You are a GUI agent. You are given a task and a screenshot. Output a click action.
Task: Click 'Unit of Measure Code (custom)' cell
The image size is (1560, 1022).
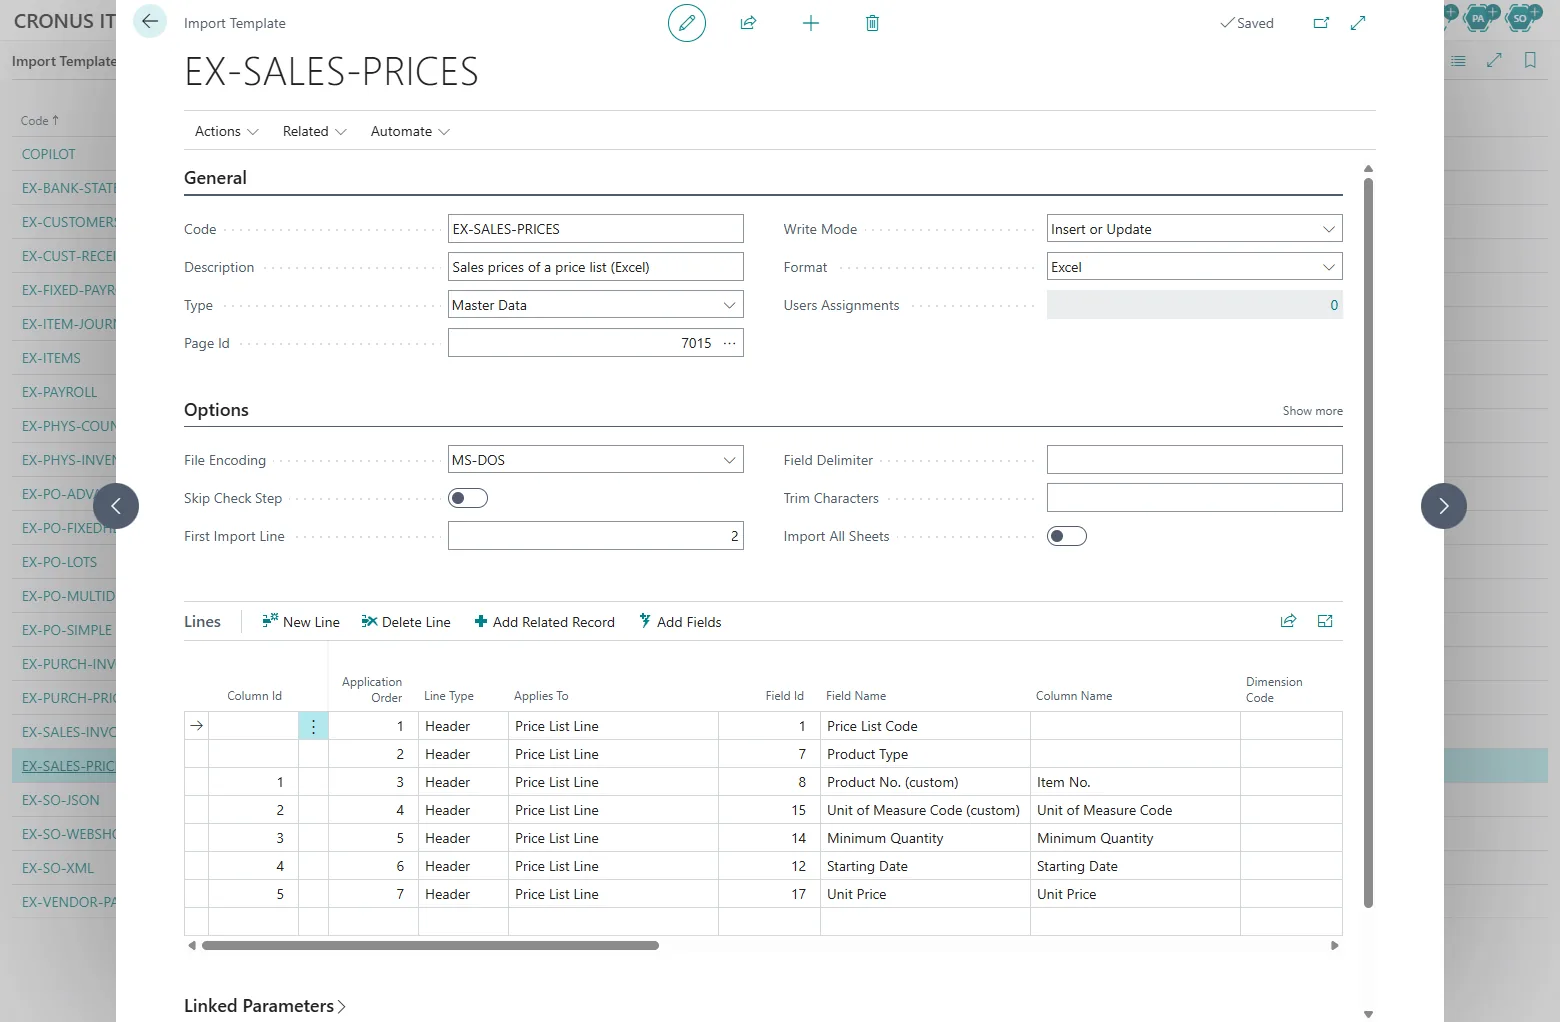pyautogui.click(x=925, y=810)
